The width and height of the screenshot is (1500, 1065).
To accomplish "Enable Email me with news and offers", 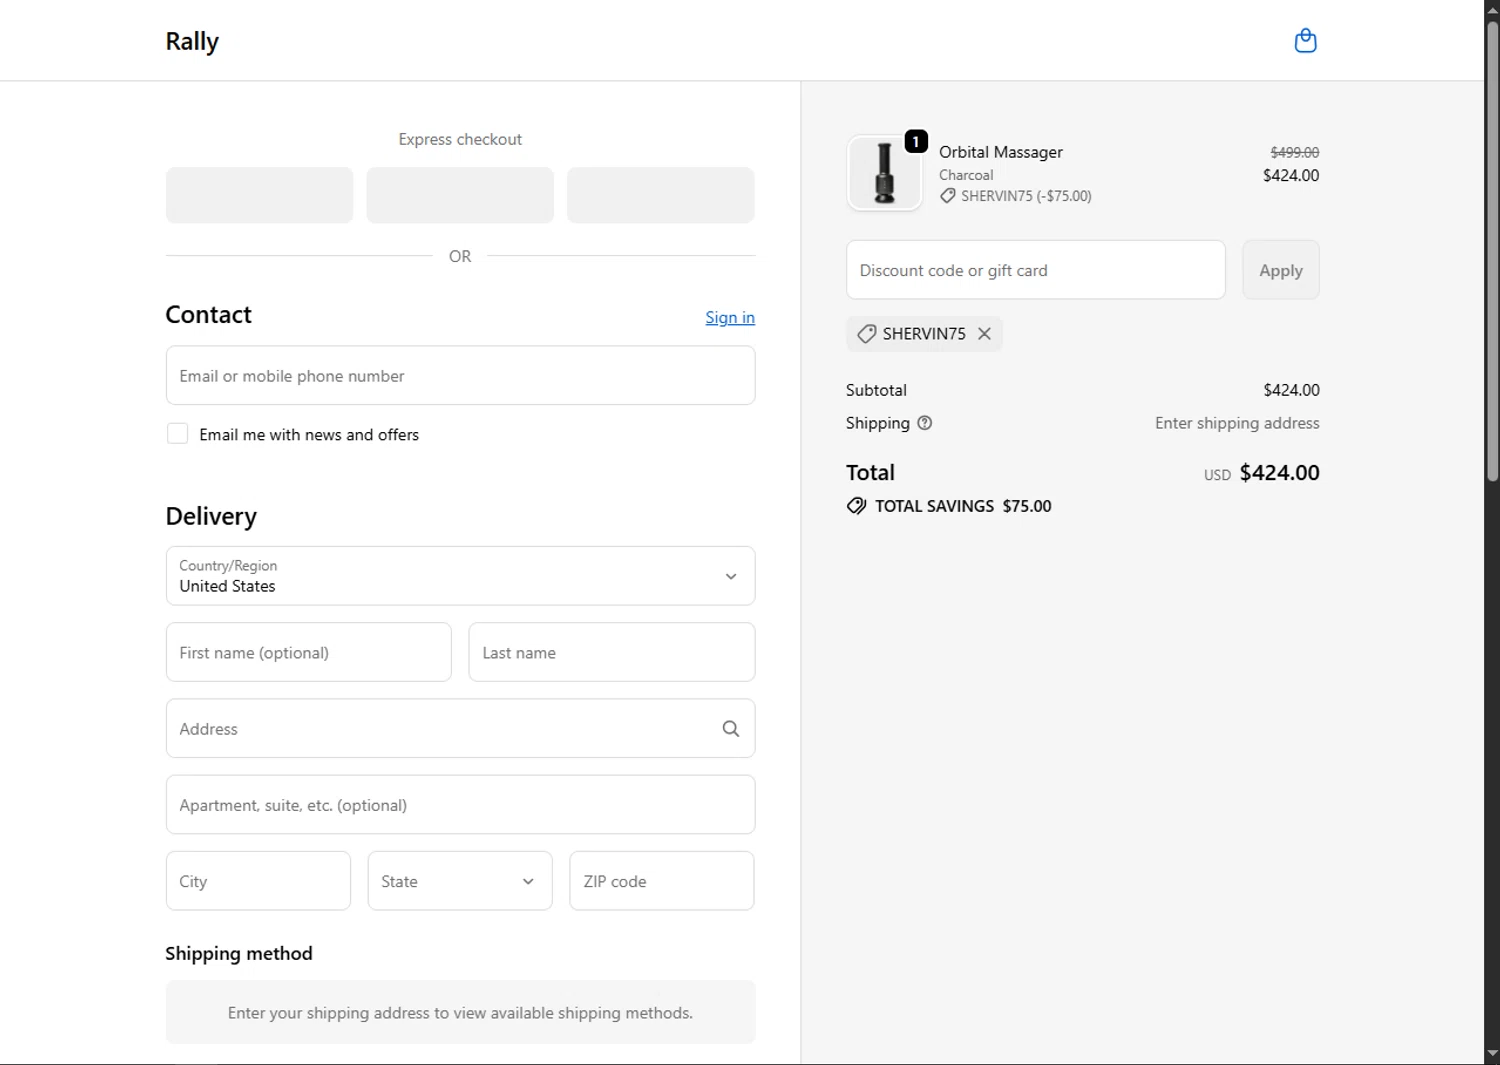I will click(x=177, y=434).
